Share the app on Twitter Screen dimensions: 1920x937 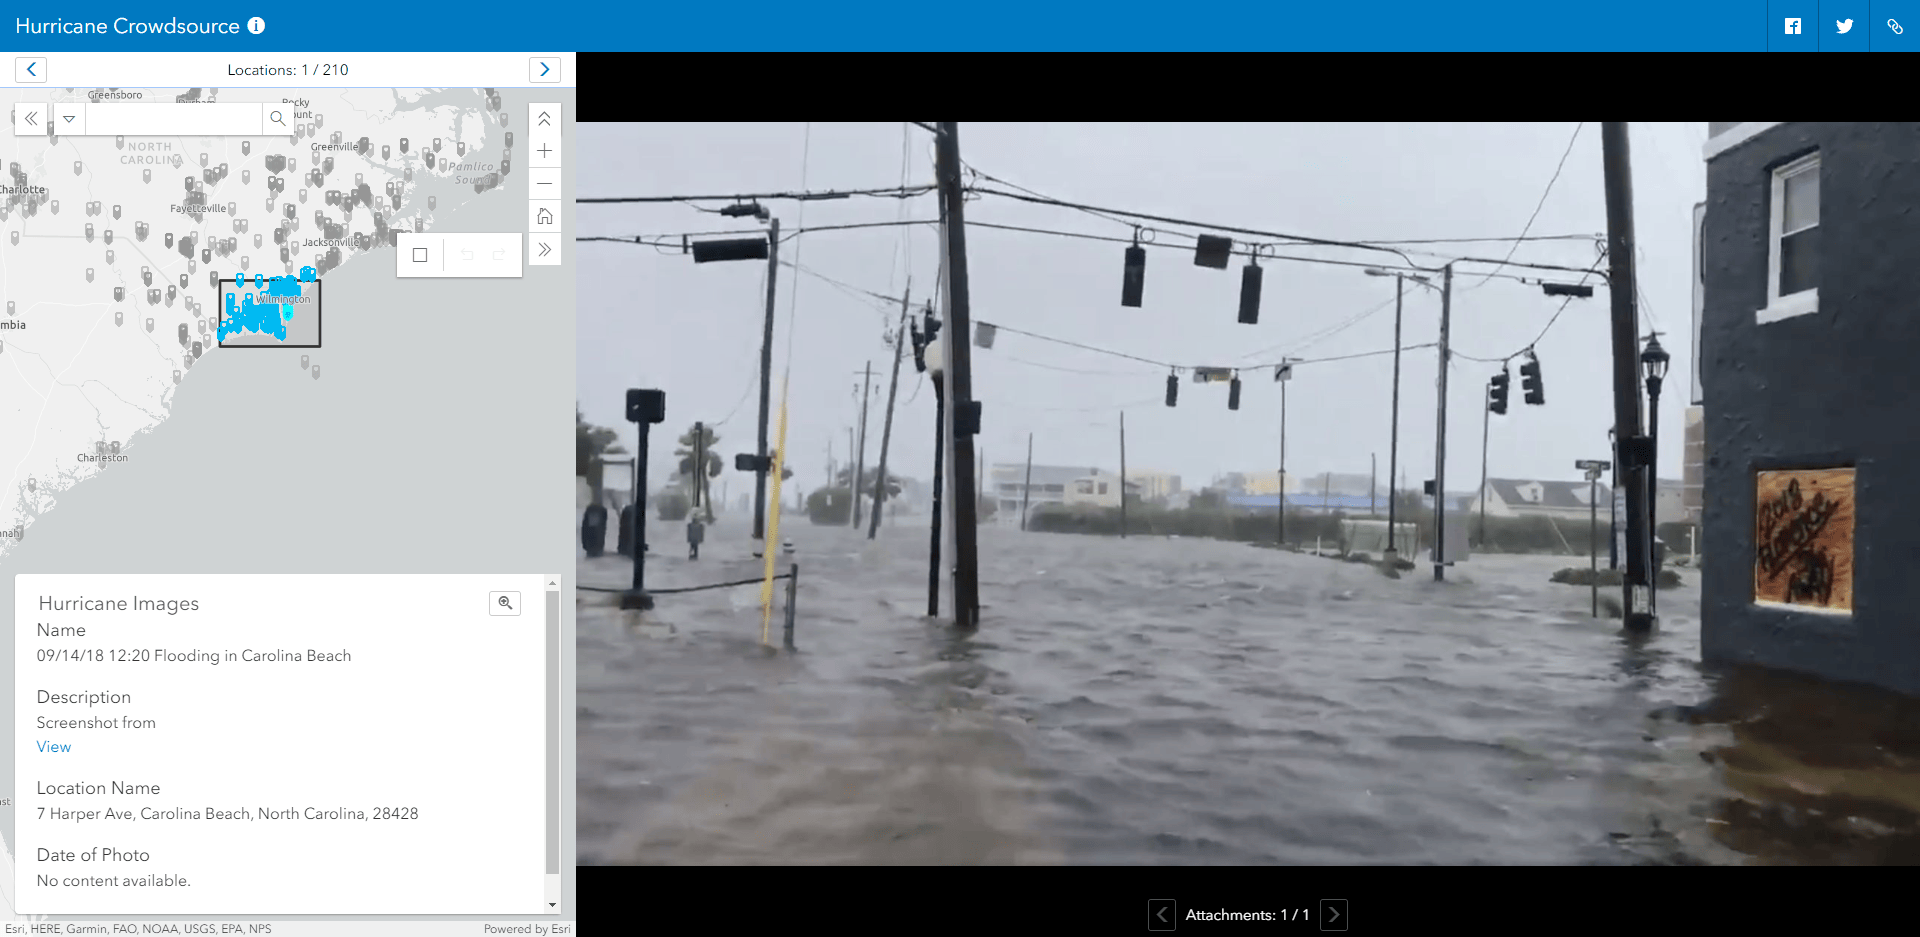pyautogui.click(x=1844, y=26)
